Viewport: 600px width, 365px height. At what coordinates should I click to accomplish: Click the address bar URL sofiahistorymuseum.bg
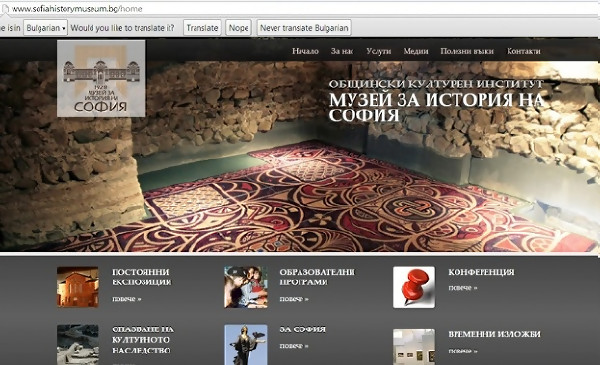coord(77,8)
